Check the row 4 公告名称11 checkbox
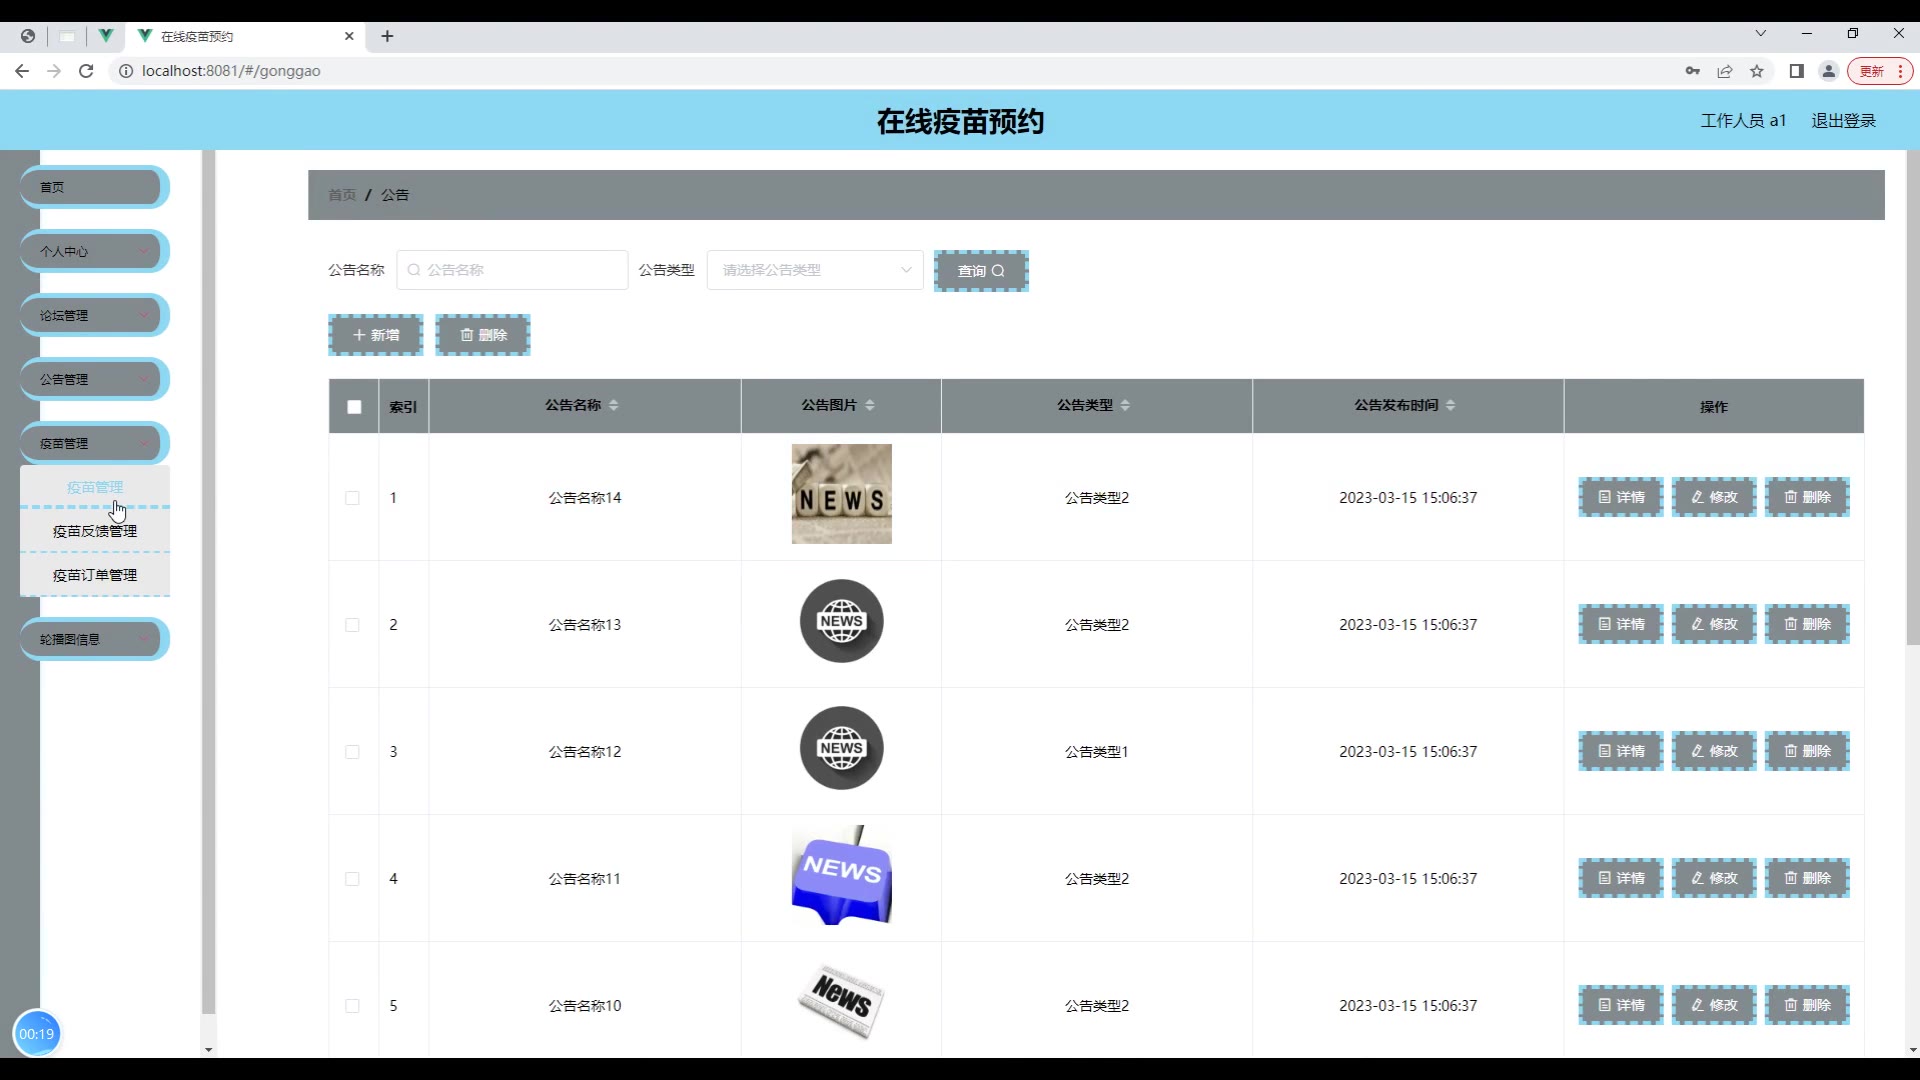The width and height of the screenshot is (1920, 1080). click(x=352, y=879)
